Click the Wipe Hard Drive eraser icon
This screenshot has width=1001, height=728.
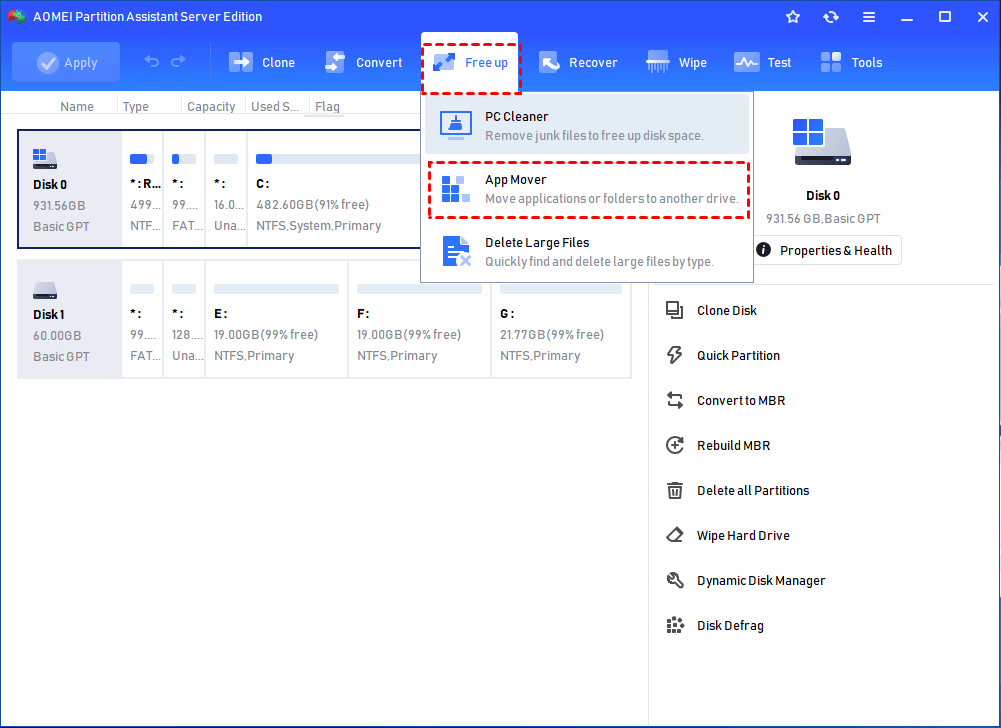tap(675, 535)
